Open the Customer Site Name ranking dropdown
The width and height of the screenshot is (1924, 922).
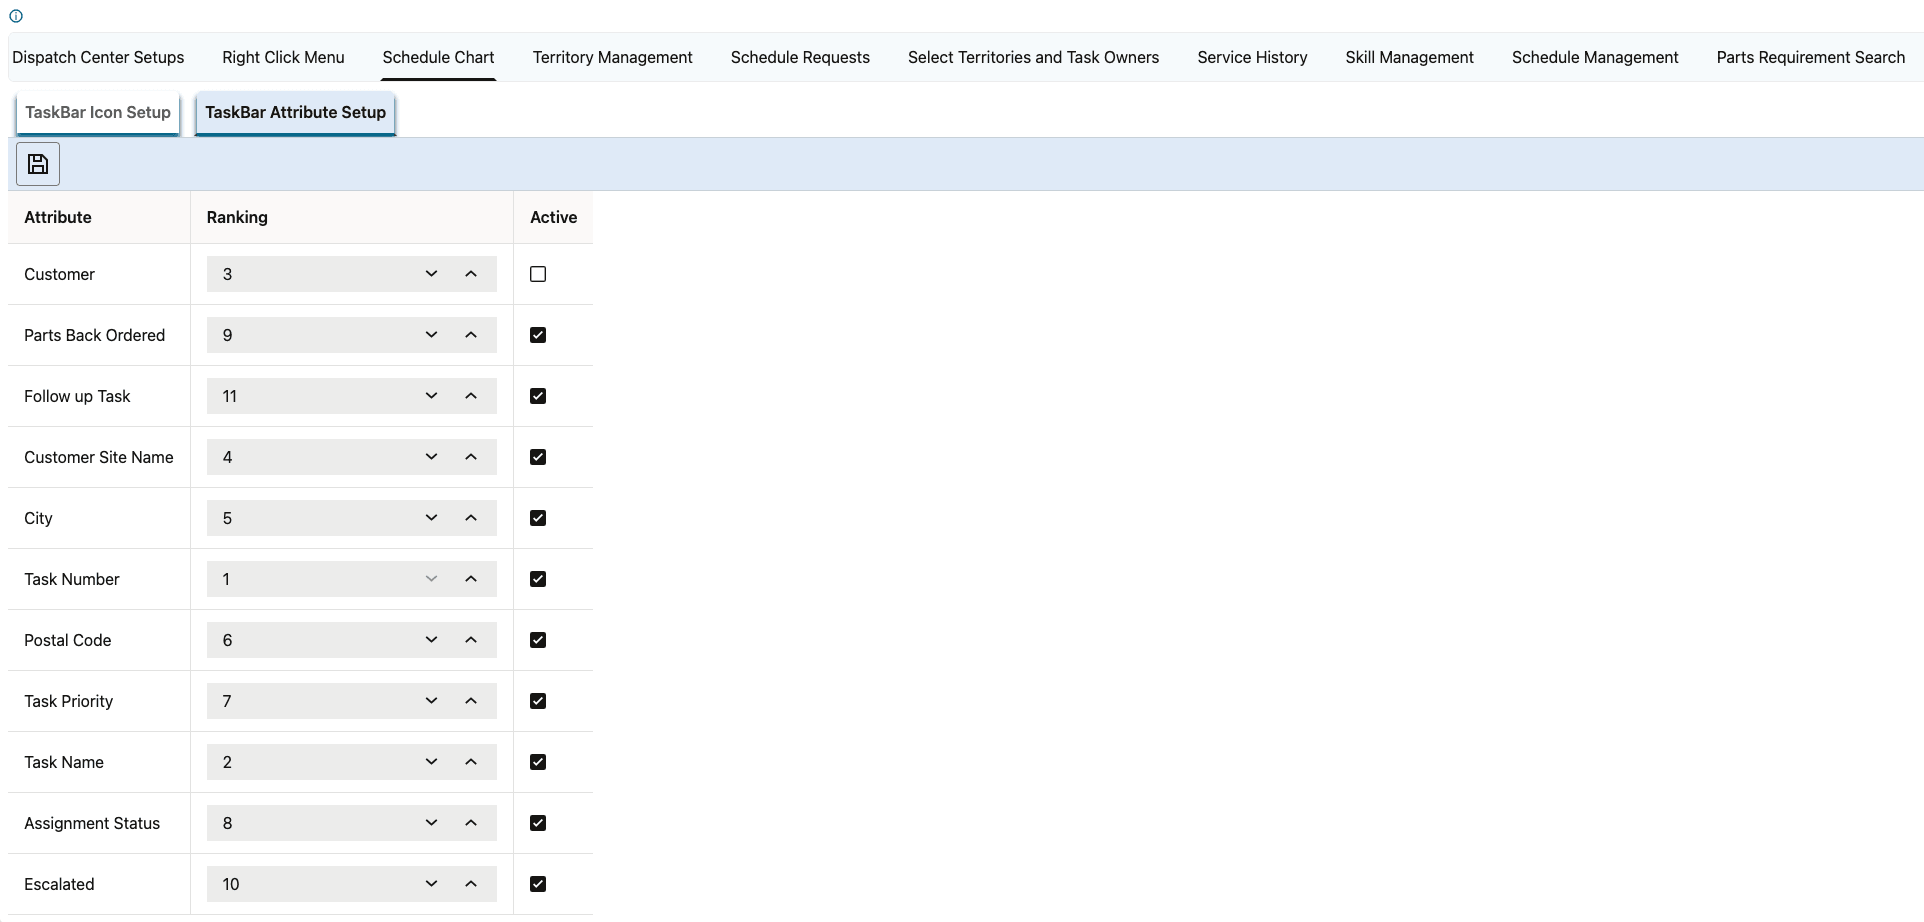pyautogui.click(x=431, y=456)
